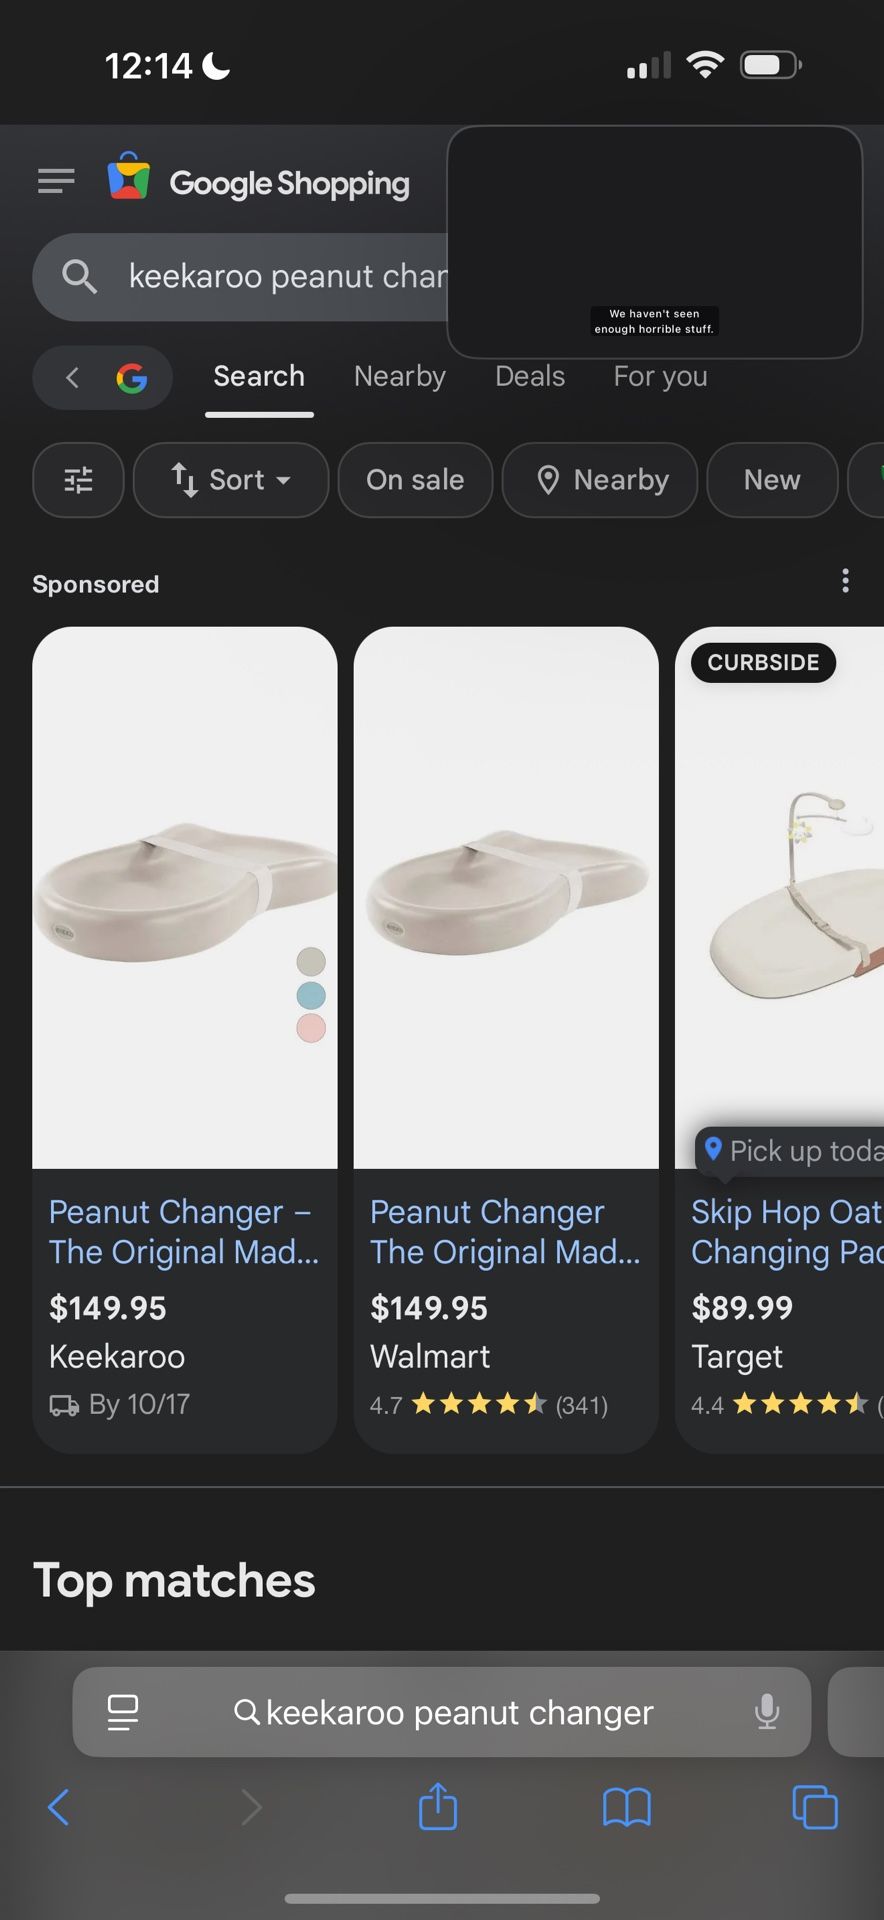884x1920 pixels.
Task: Switch to the Deals tab
Action: (530, 377)
